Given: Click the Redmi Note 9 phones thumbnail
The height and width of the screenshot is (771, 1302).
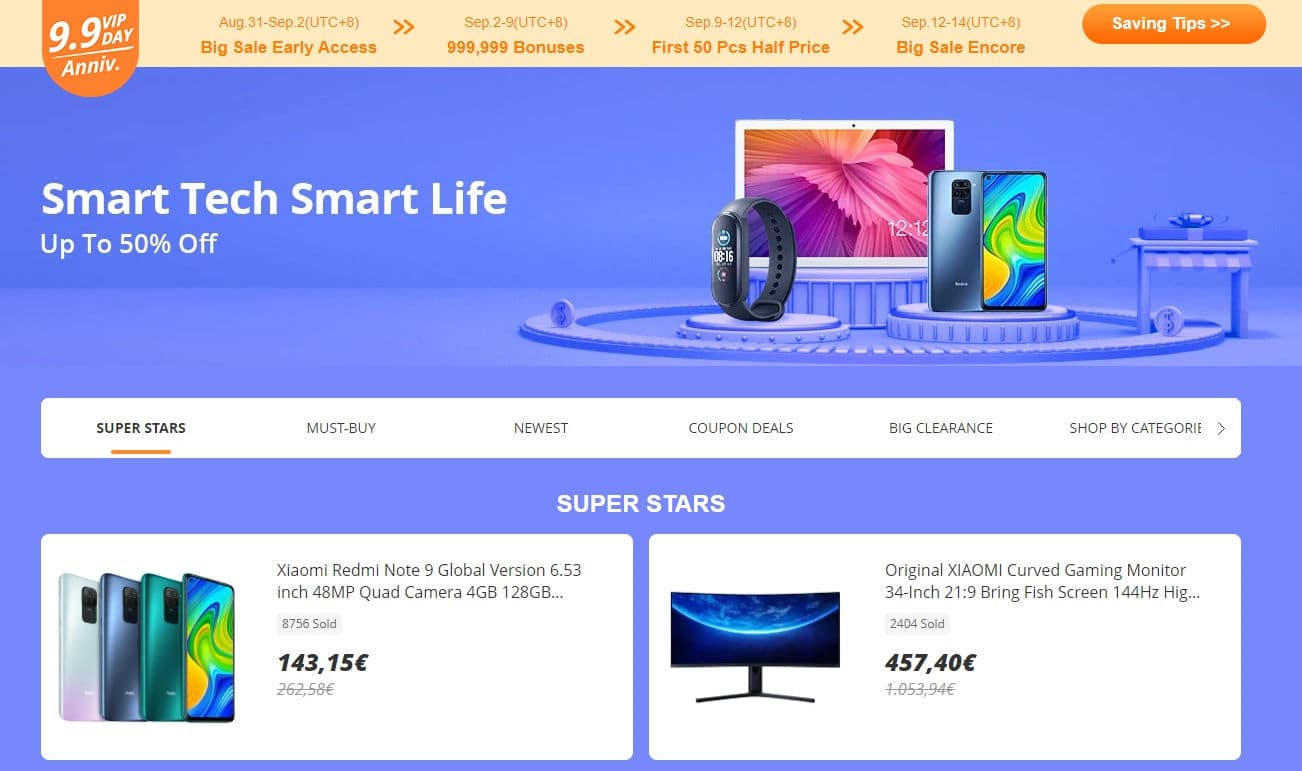Looking at the screenshot, I should point(146,647).
